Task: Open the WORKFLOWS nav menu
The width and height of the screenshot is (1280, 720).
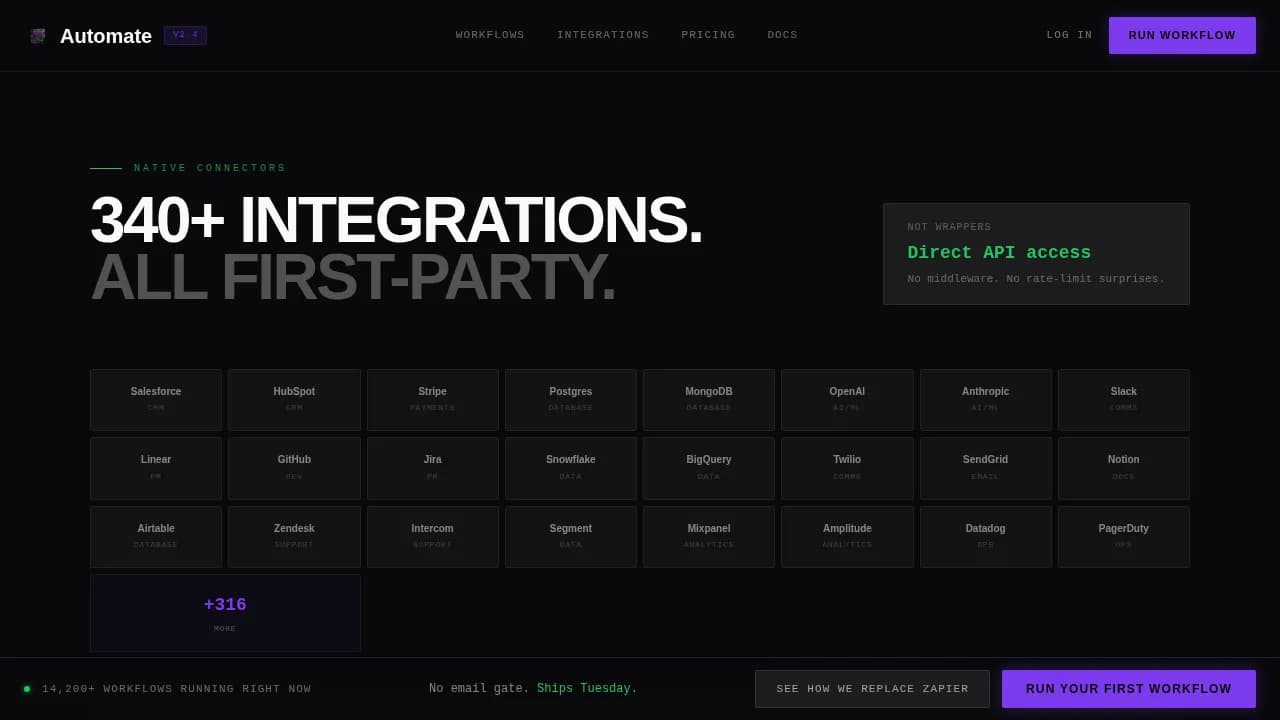Action: [490, 35]
